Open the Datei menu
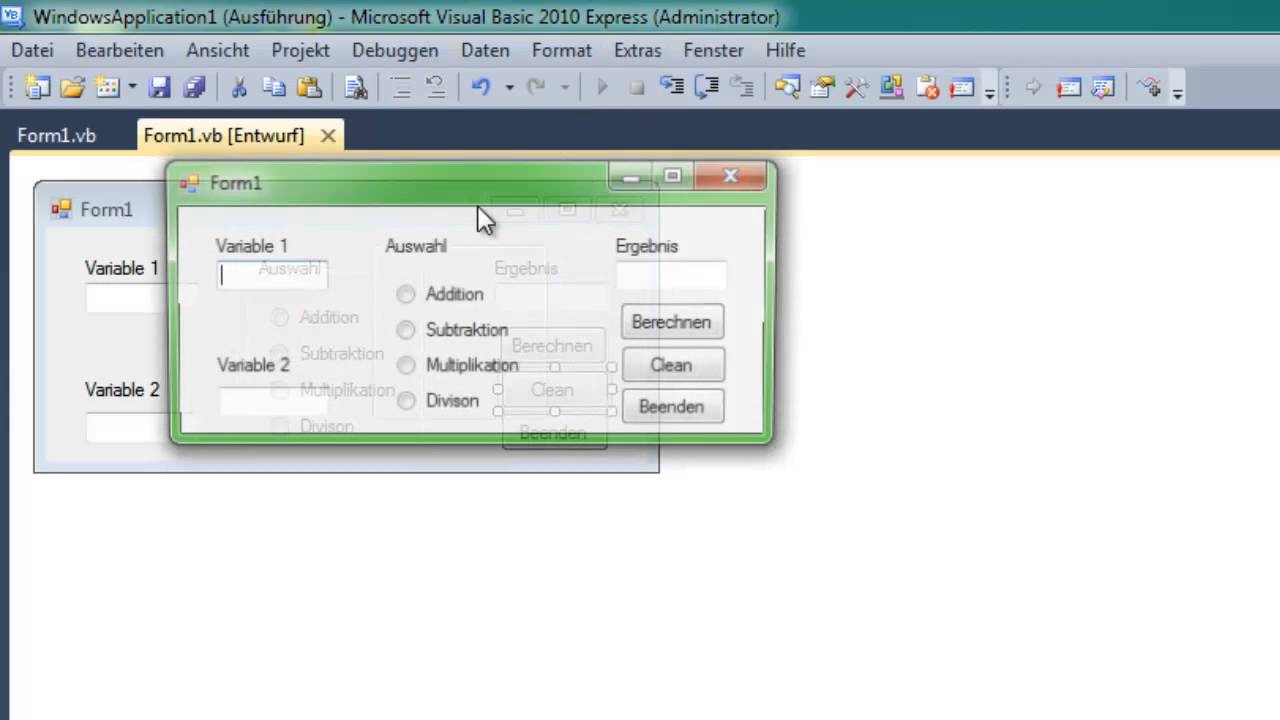 (x=32, y=50)
